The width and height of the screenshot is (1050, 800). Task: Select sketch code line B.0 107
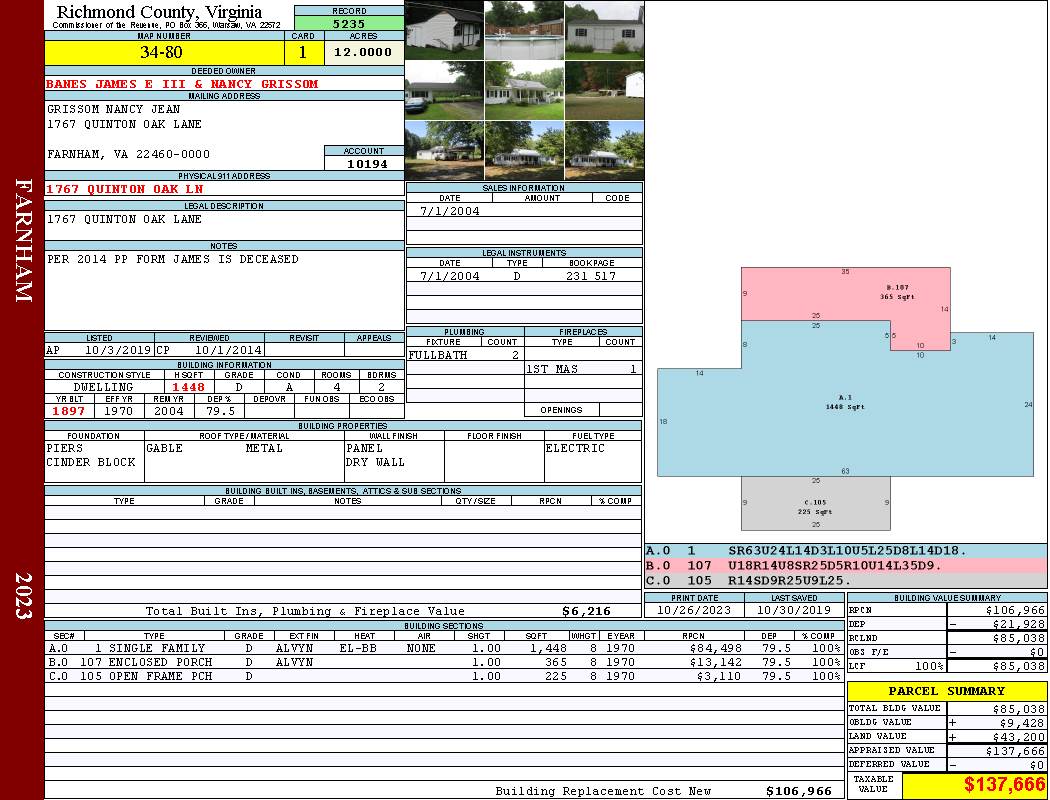(x=845, y=566)
